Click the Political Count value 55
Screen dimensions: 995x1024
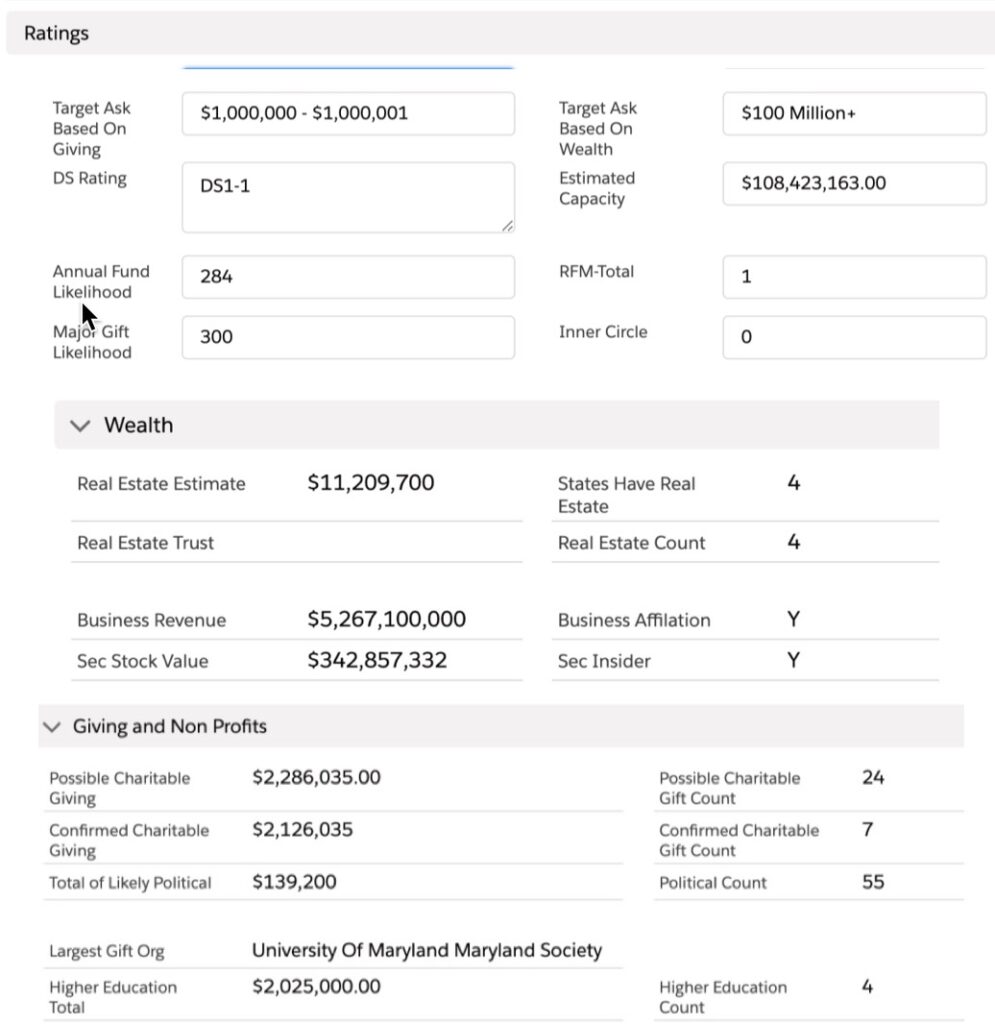(x=873, y=882)
